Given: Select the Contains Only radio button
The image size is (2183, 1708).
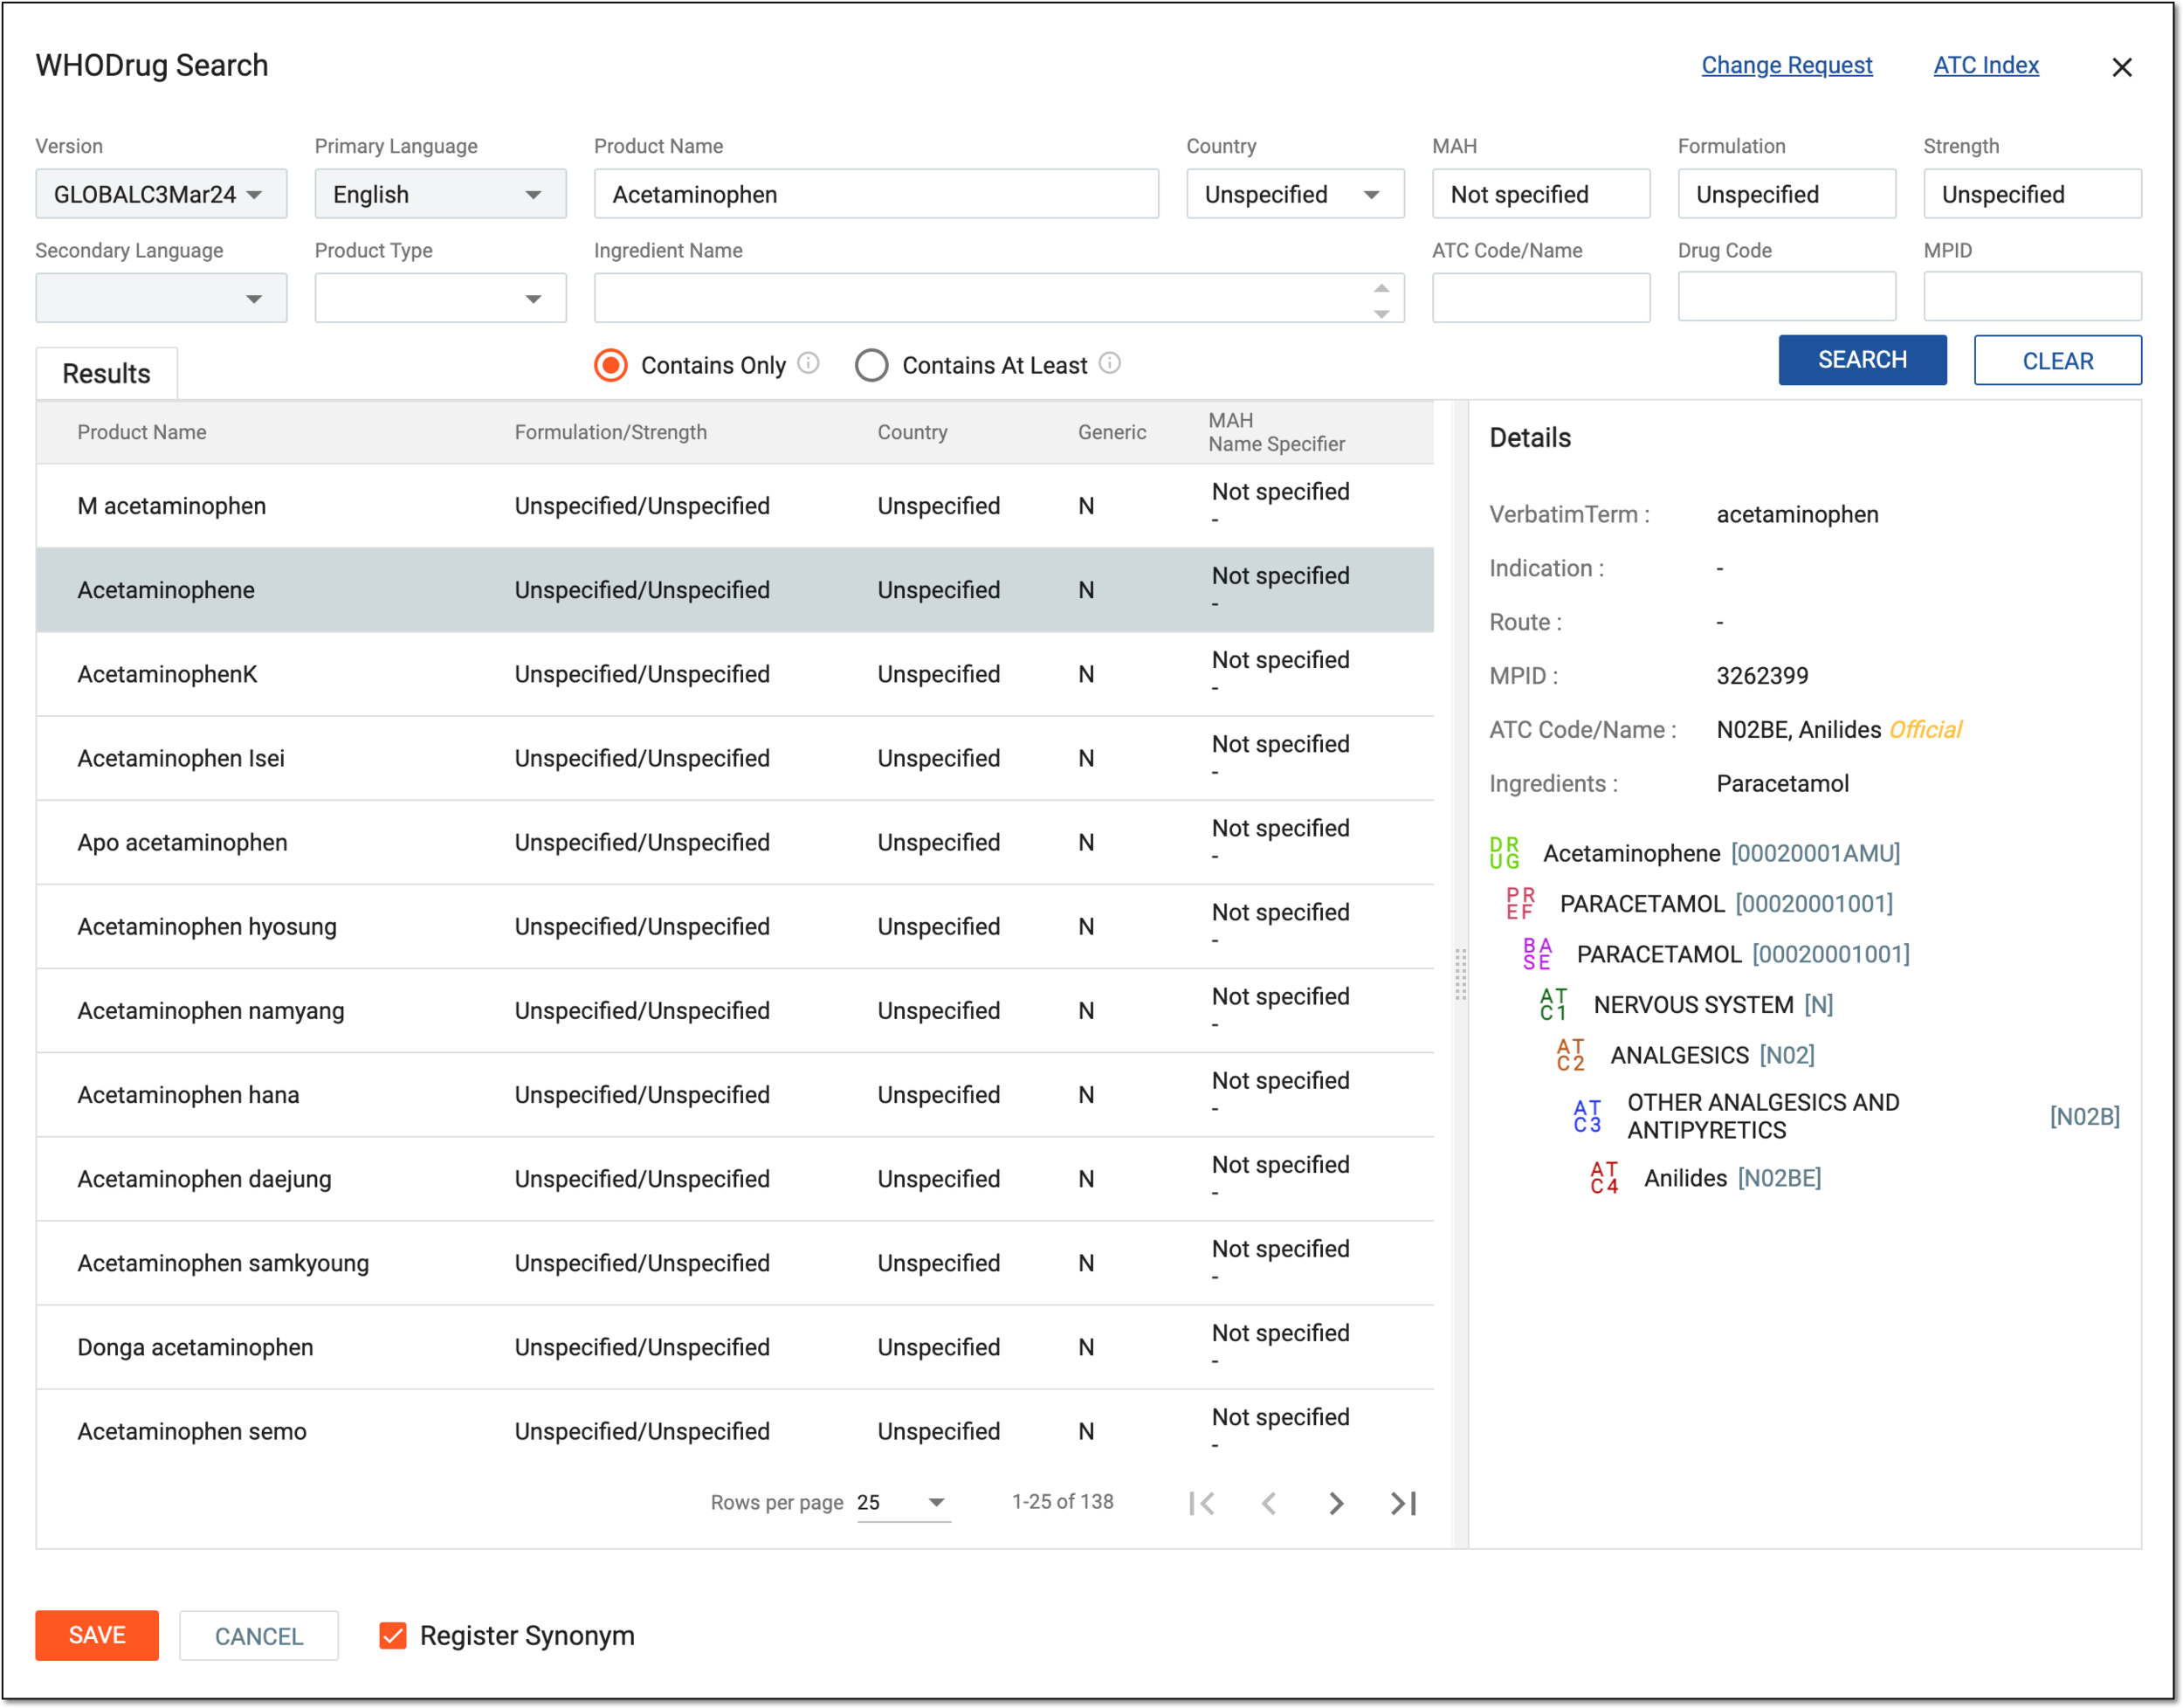Looking at the screenshot, I should 611,365.
